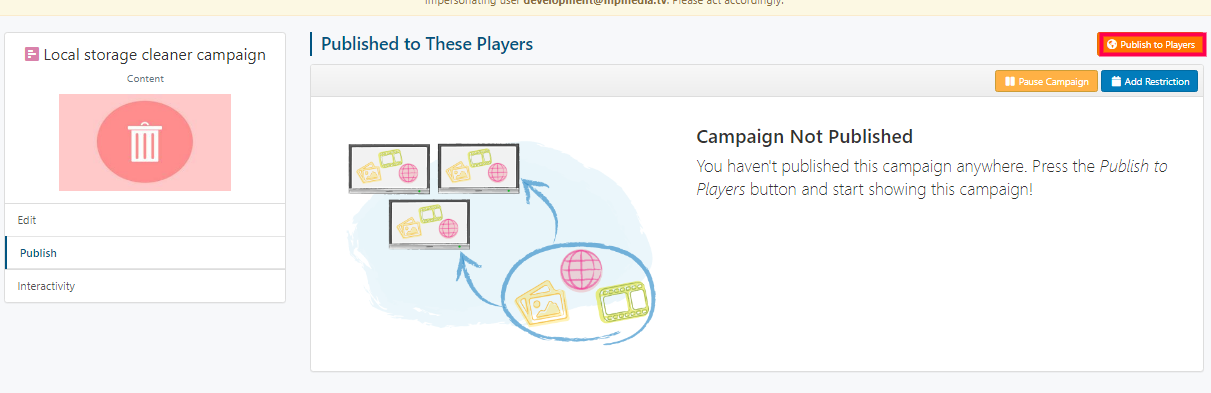The width and height of the screenshot is (1211, 393).
Task: Open the Add Restriction dialog
Action: click(x=1149, y=81)
